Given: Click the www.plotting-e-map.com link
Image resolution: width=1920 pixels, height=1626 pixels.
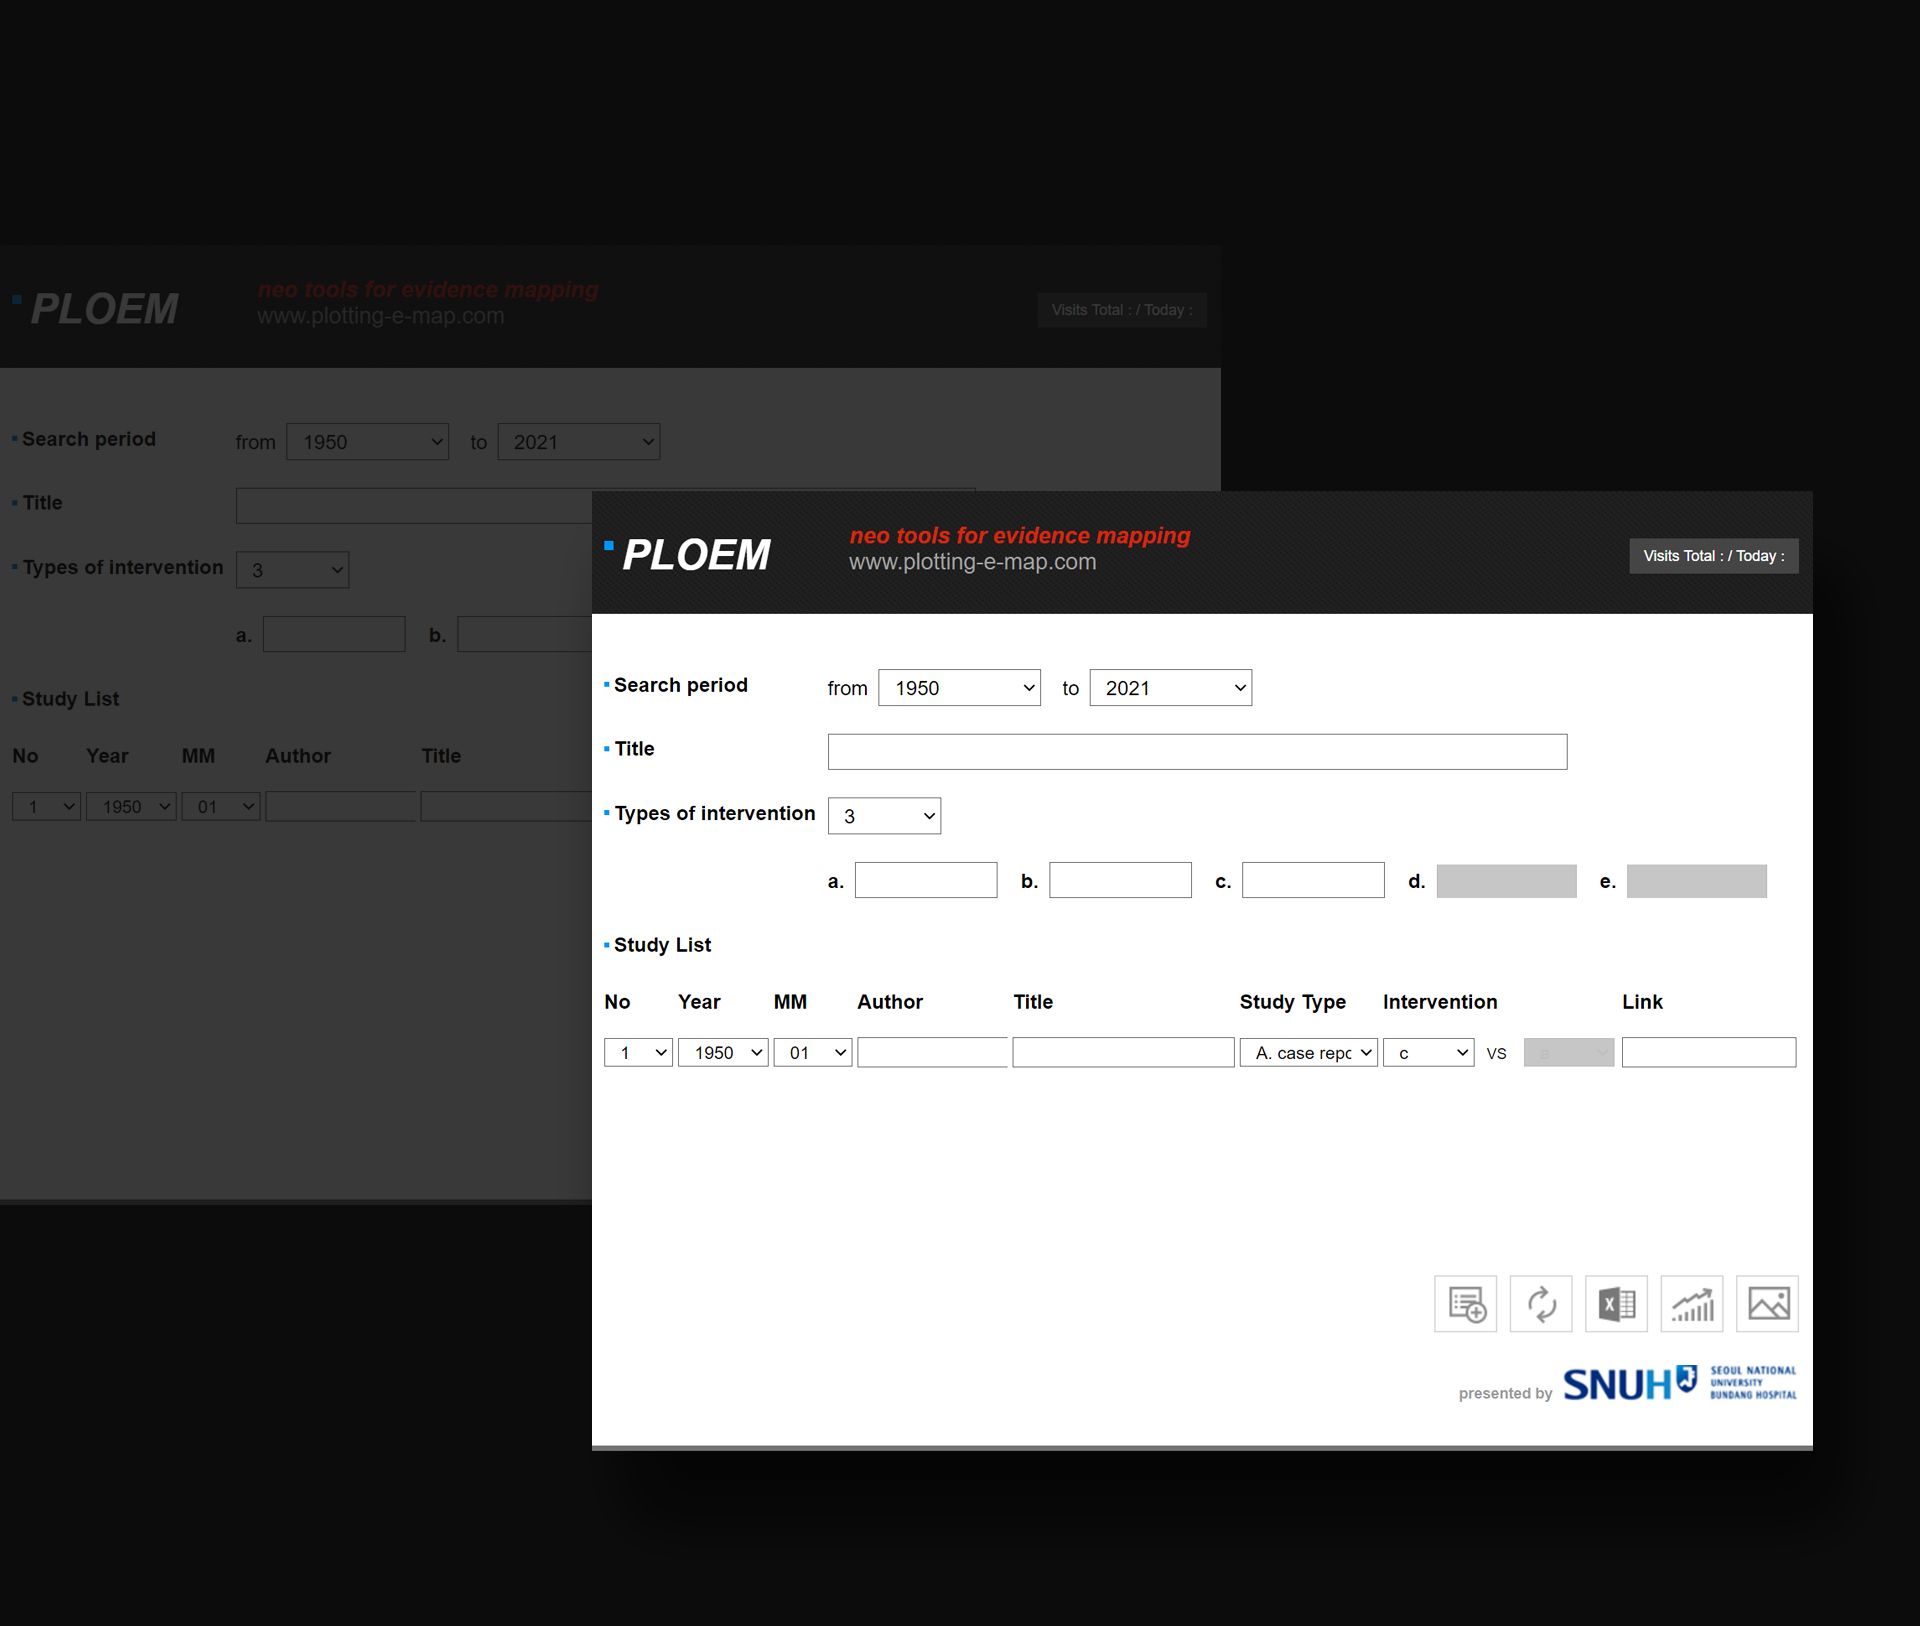Looking at the screenshot, I should (x=972, y=562).
